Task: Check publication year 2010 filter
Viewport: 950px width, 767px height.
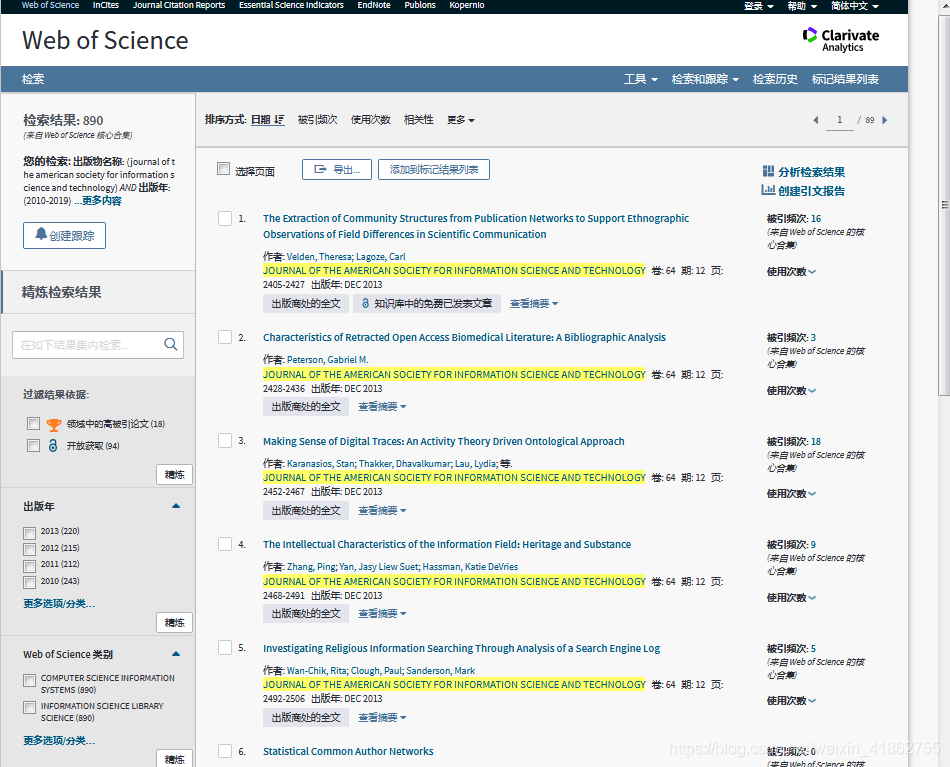Action: pyautogui.click(x=29, y=582)
